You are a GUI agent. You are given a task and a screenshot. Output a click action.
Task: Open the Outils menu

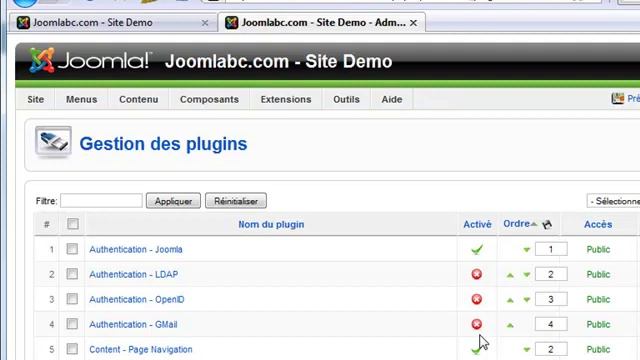click(346, 99)
